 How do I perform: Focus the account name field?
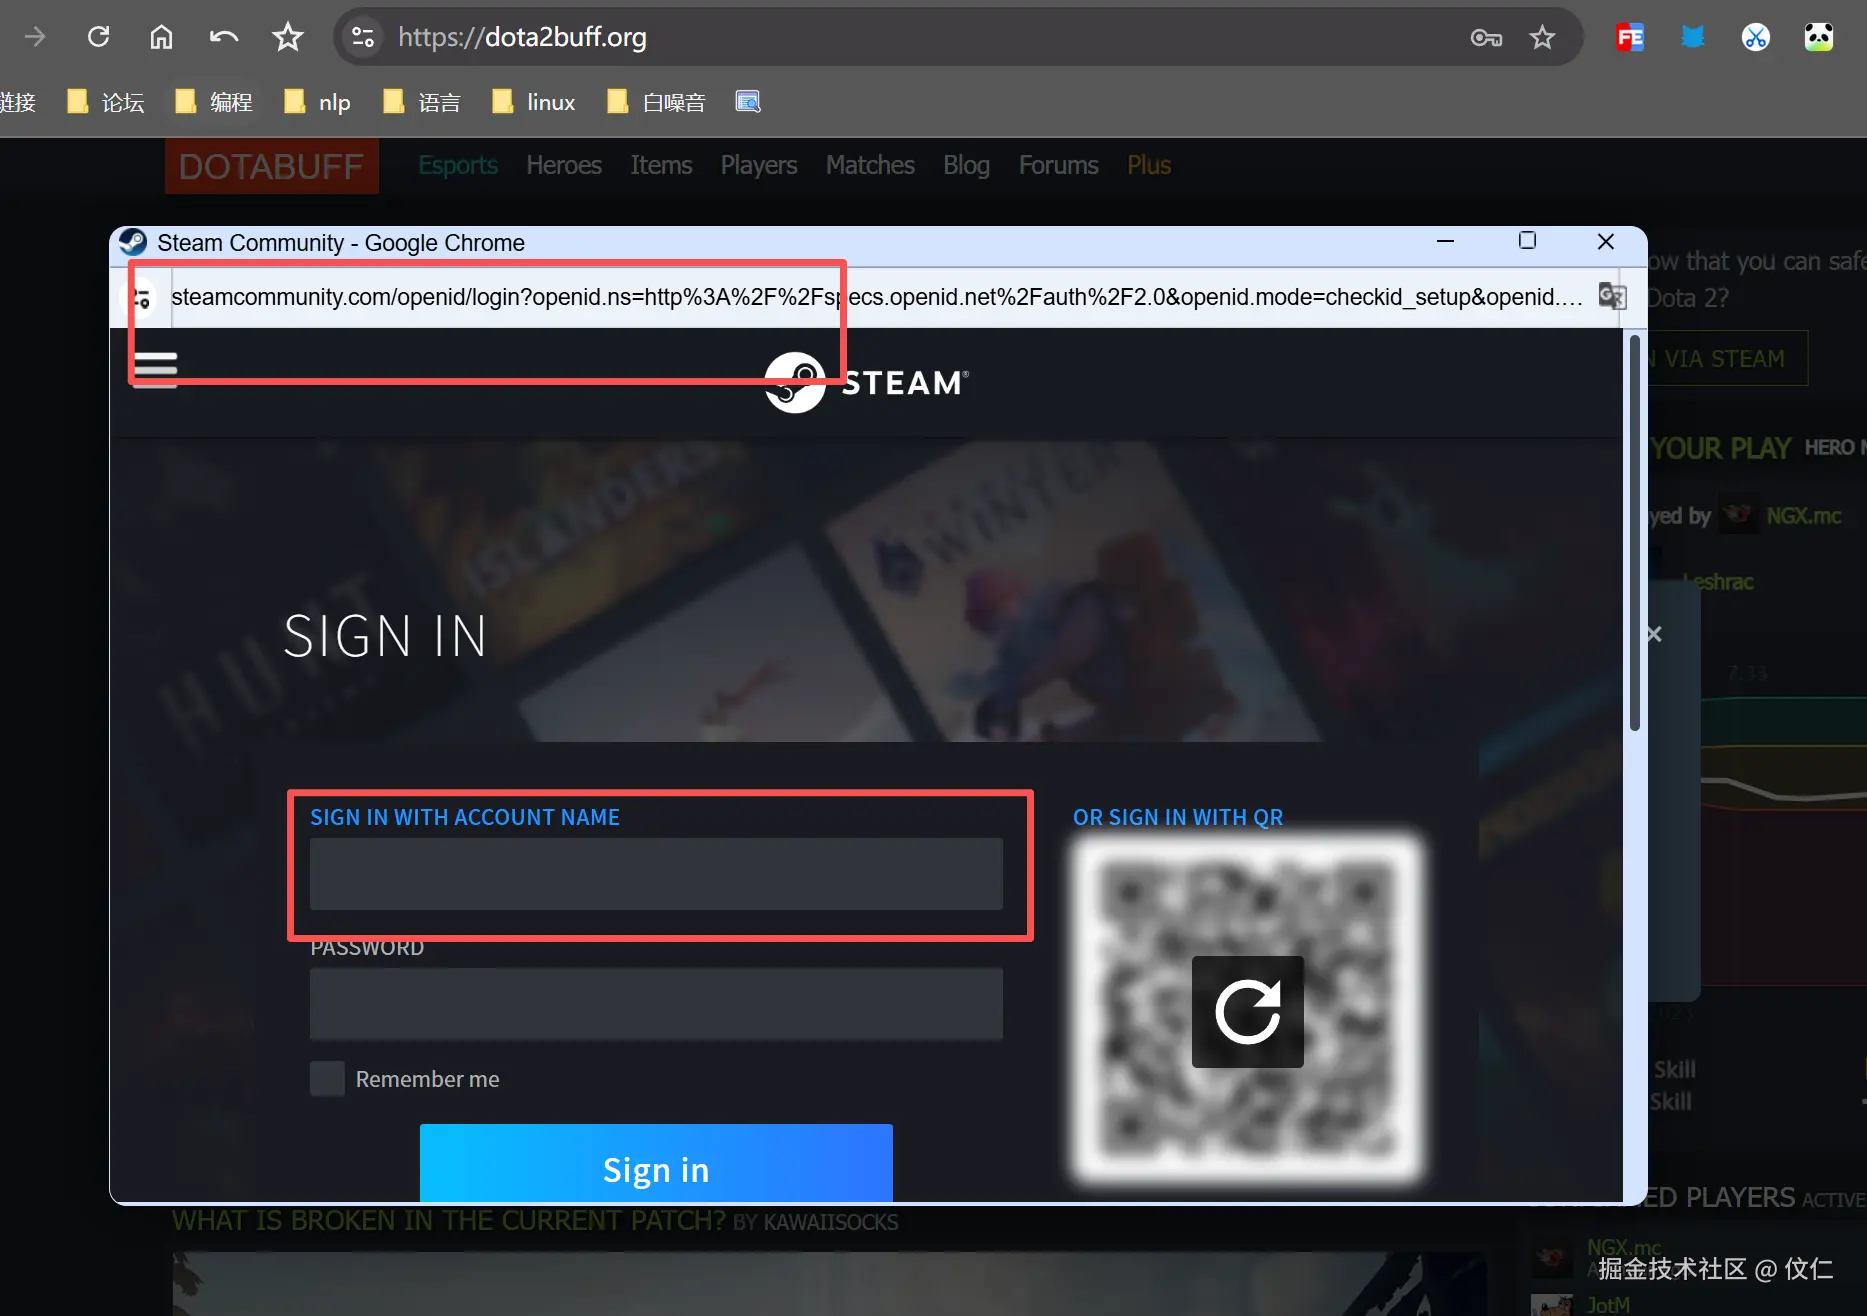(x=656, y=874)
